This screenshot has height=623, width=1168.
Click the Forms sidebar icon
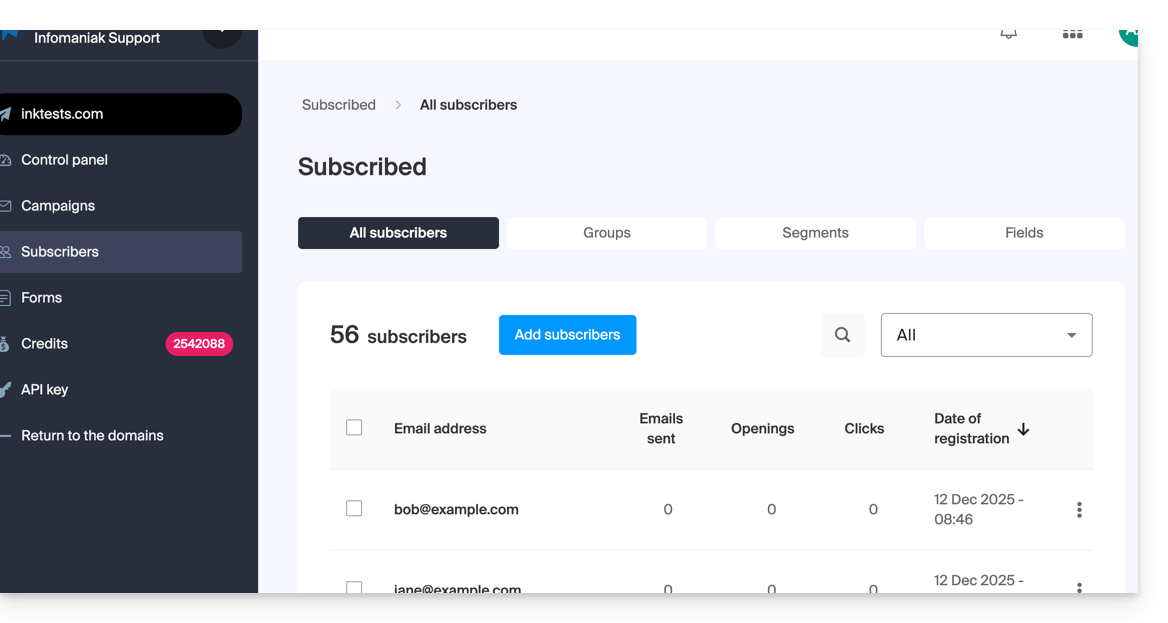(x=6, y=298)
